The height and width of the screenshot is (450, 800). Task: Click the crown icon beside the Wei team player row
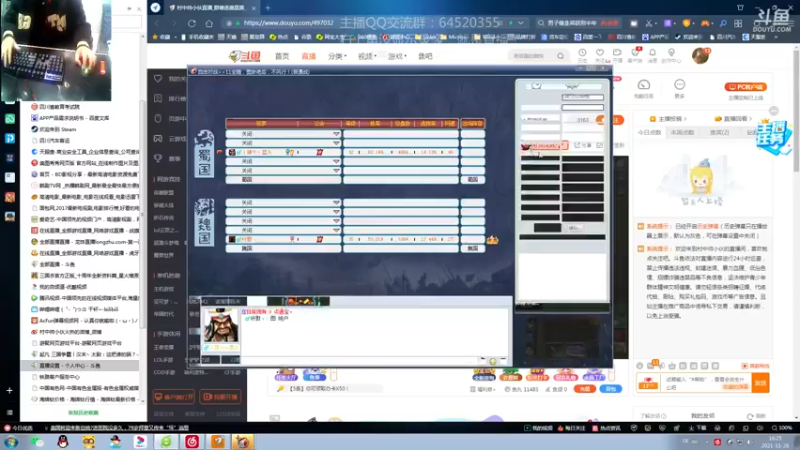tap(492, 239)
